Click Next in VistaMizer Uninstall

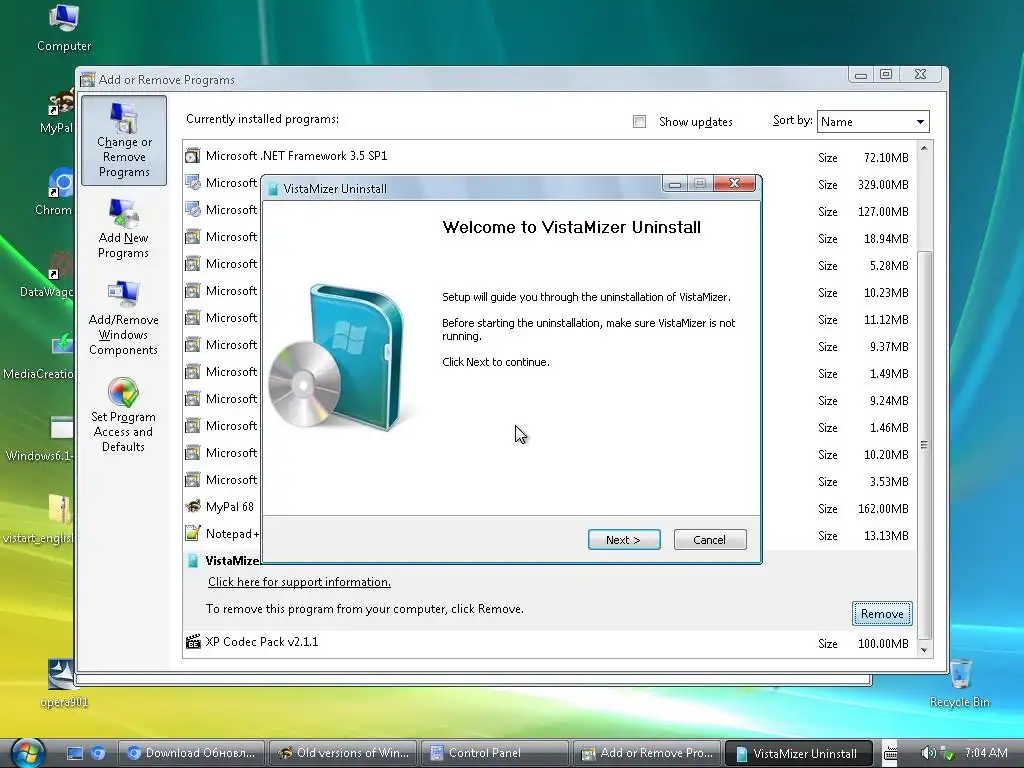click(624, 539)
